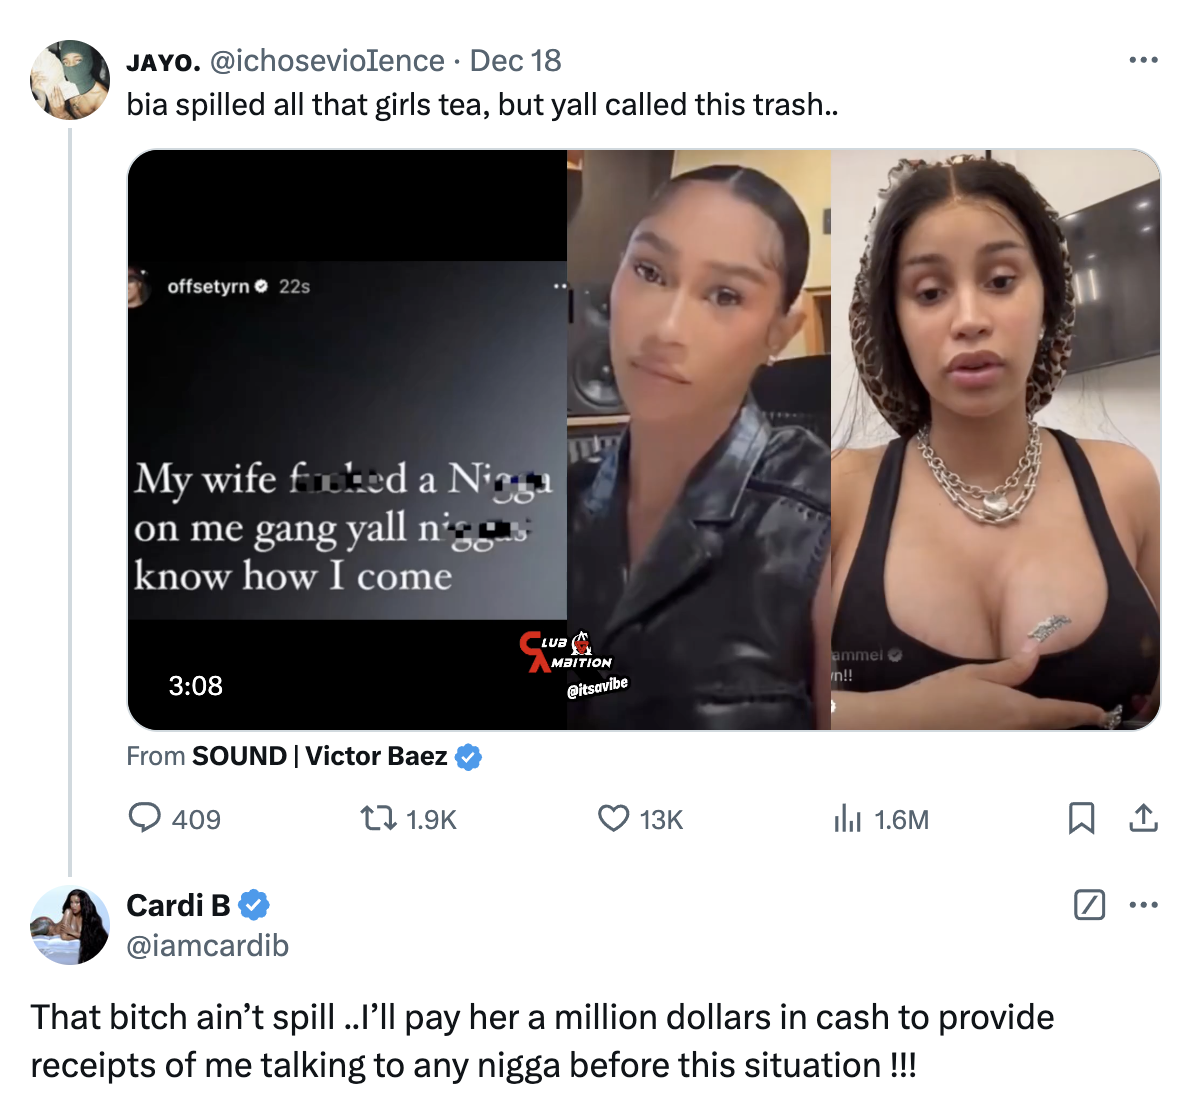Screen dimensions: 1192x1108
Task: Open Cardi B's profile picture
Action: (x=70, y=925)
